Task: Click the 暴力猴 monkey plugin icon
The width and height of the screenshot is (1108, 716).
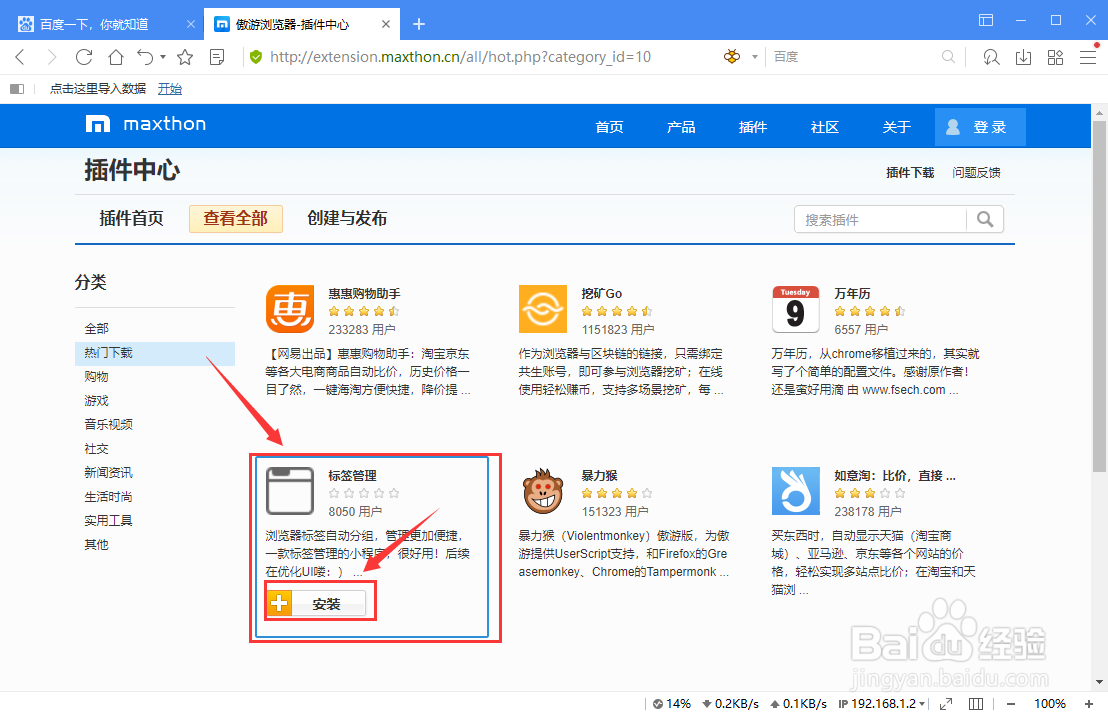Action: tap(543, 491)
